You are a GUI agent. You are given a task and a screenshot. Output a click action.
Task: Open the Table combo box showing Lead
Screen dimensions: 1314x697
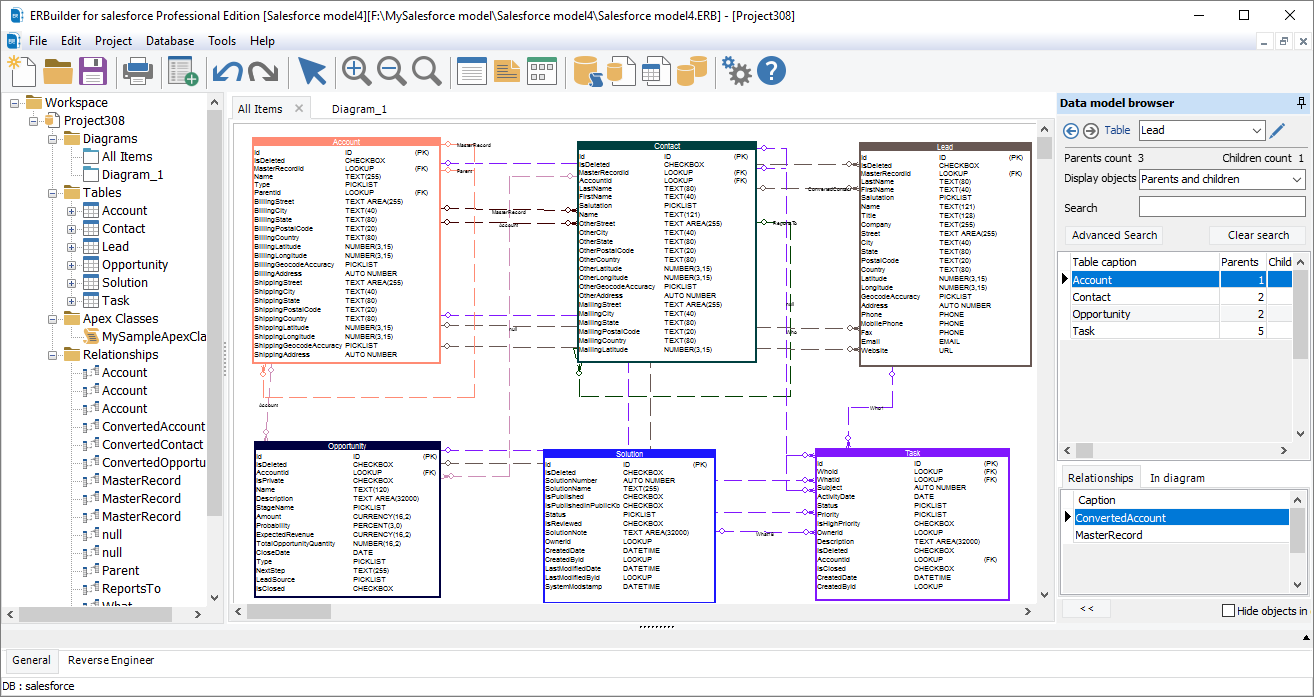(x=1202, y=131)
